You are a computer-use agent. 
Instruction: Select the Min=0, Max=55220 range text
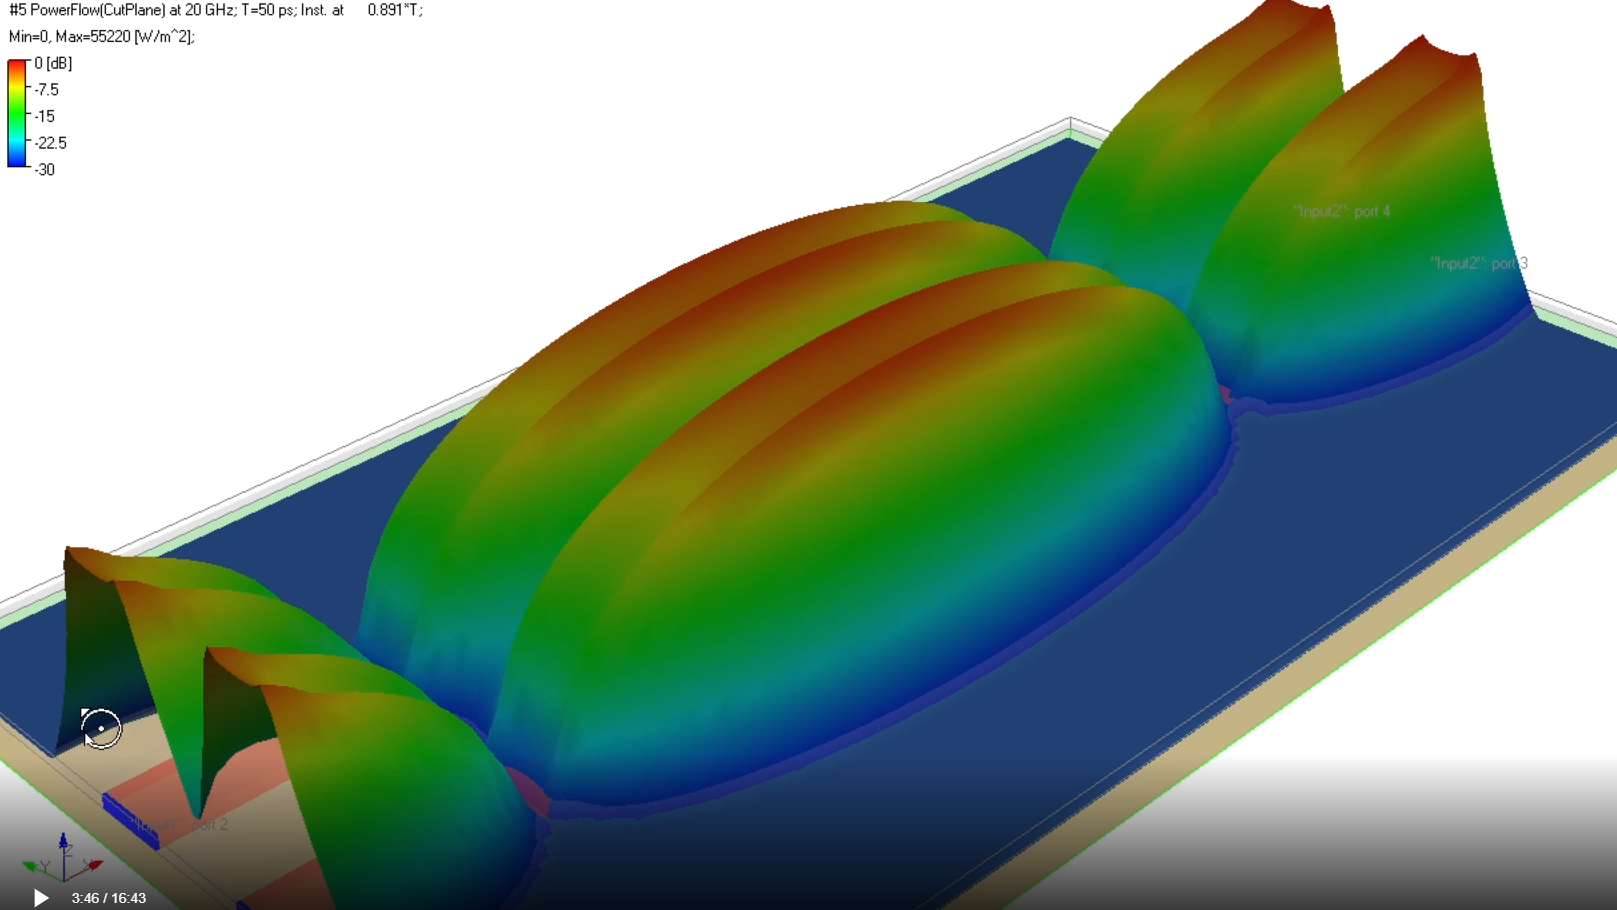click(101, 37)
